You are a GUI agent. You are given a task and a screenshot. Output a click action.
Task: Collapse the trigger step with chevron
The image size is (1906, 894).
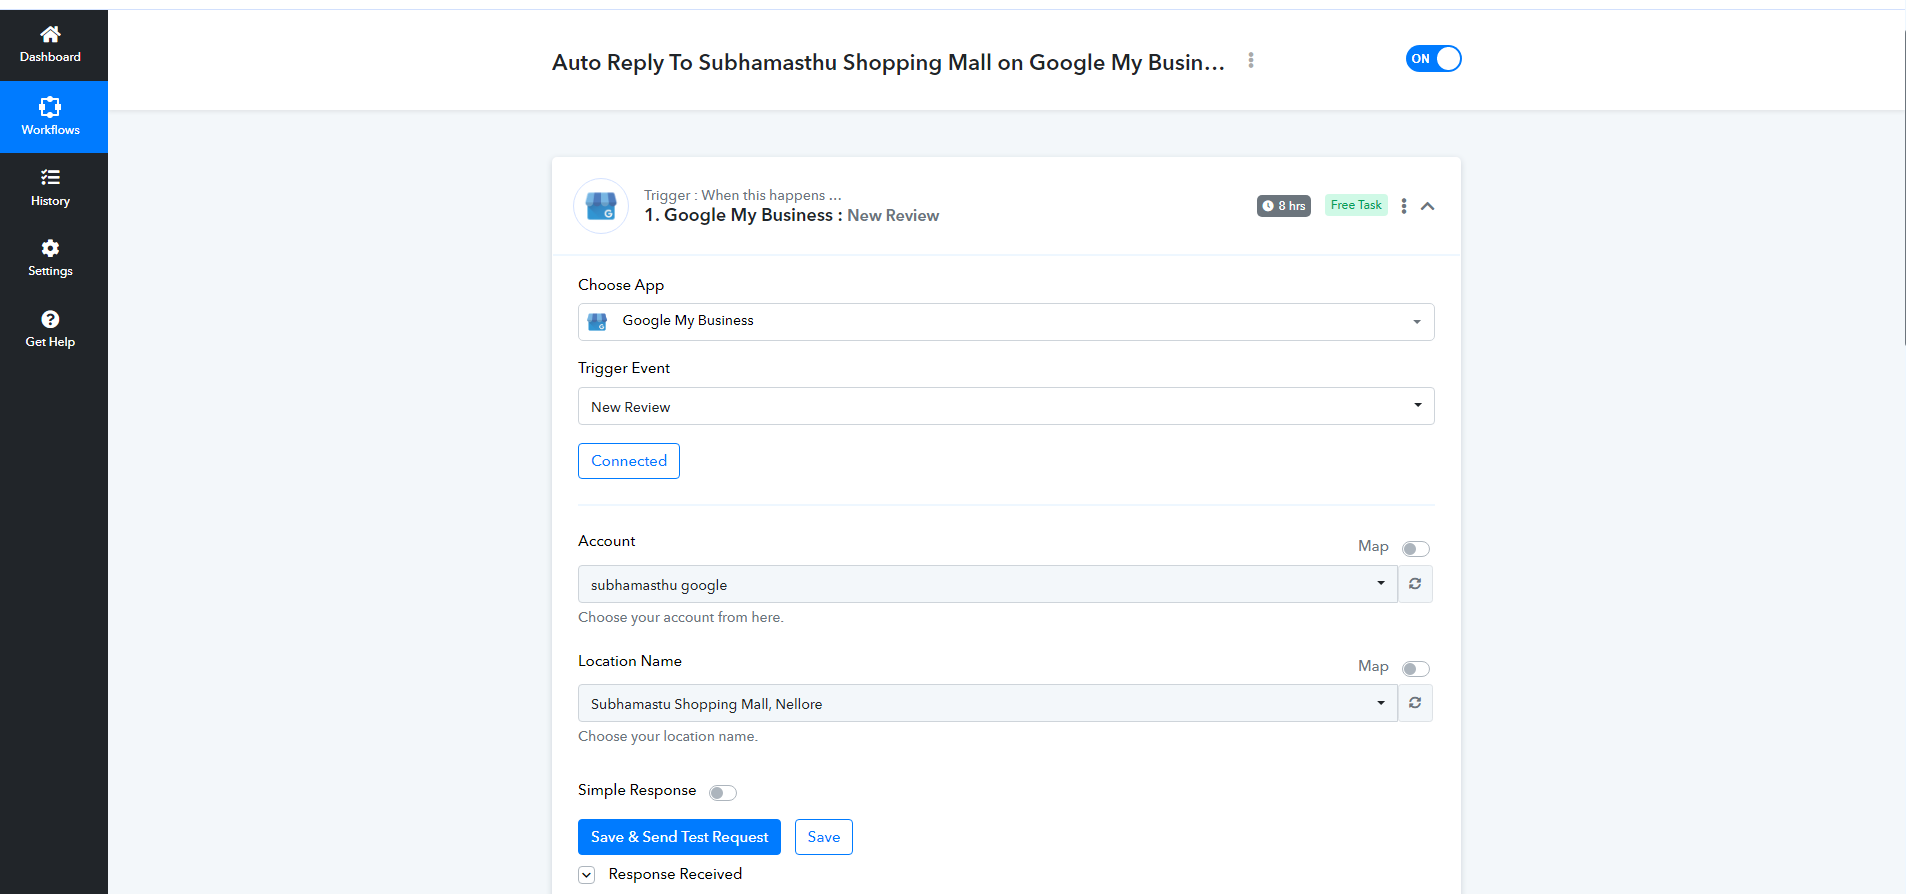point(1428,206)
